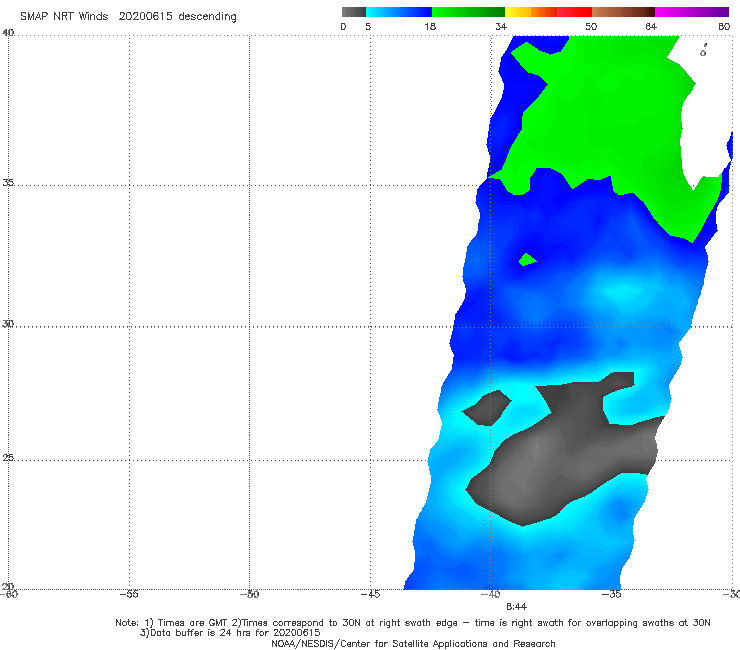Click the latitude axis label "25"
Viewport: 740px width, 650px height.
8,457
